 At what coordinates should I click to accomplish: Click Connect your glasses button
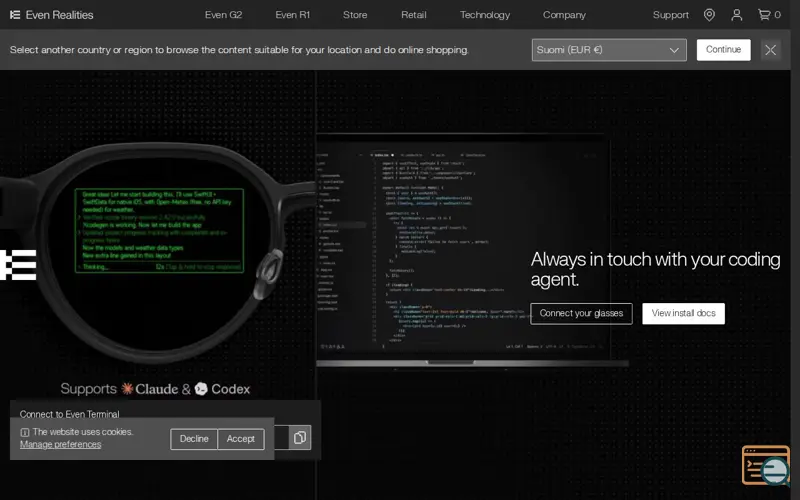tap(581, 313)
